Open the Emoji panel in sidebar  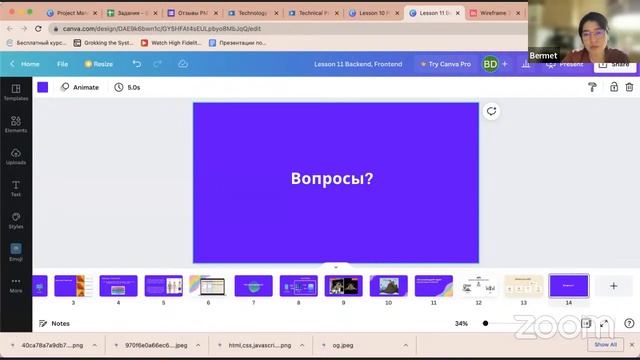click(x=16, y=252)
